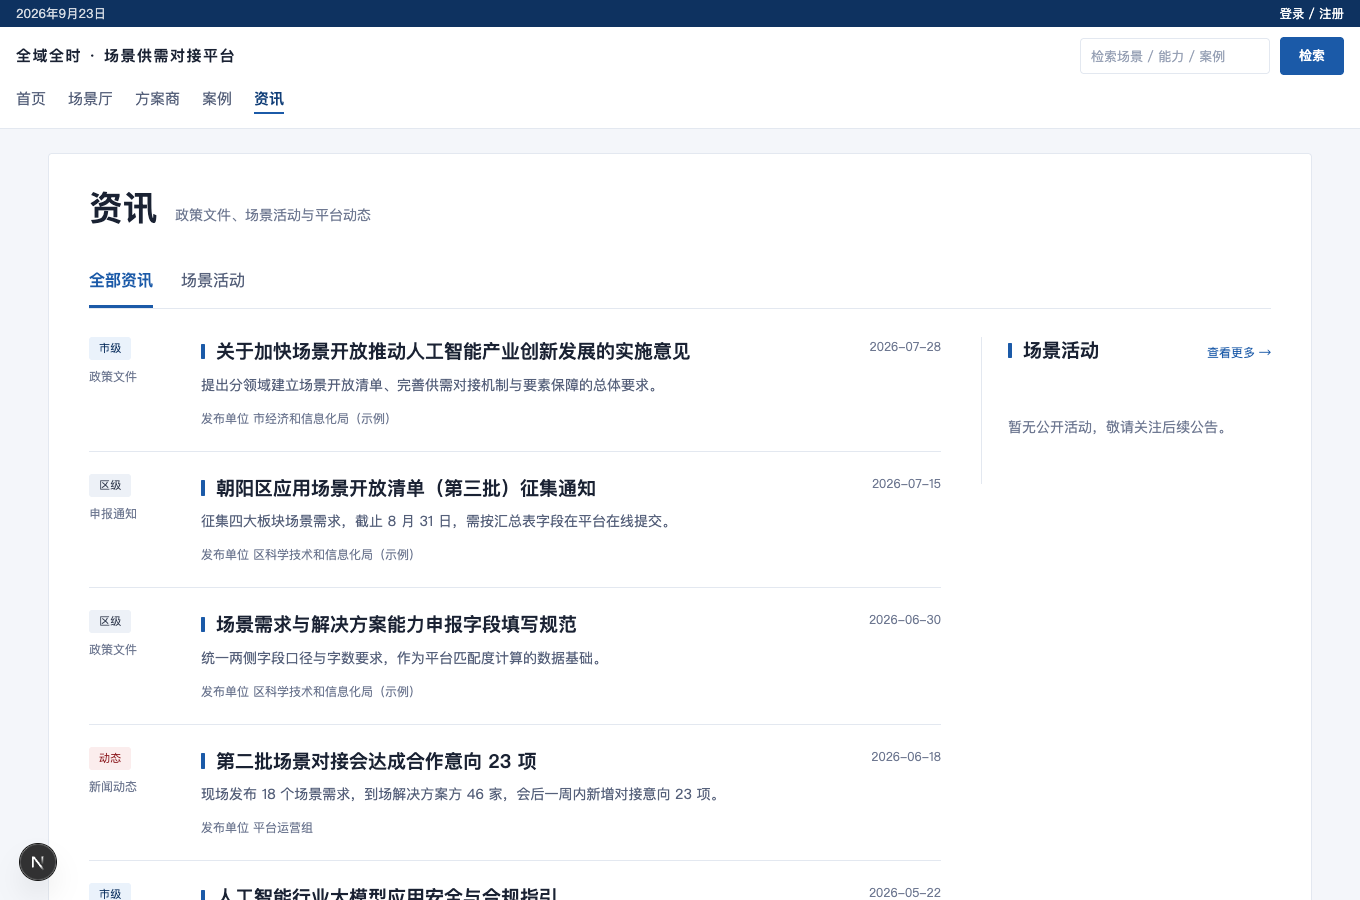
Task: Click the 区级 tag beside 字段填写规范 article
Action: point(110,621)
